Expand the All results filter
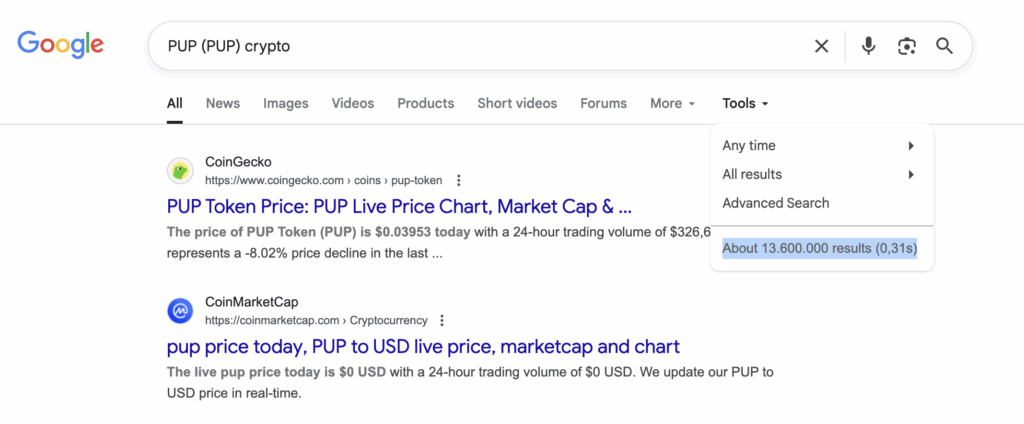 coord(818,175)
